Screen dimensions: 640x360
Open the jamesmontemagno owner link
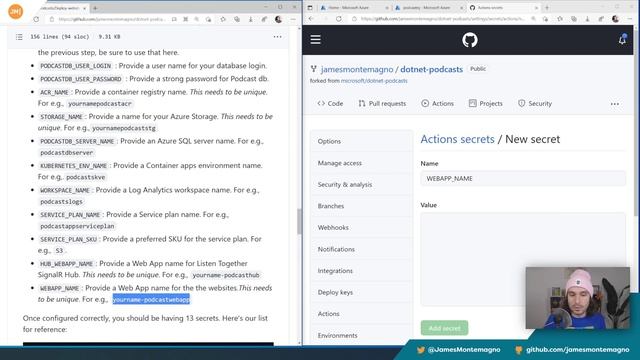357,69
